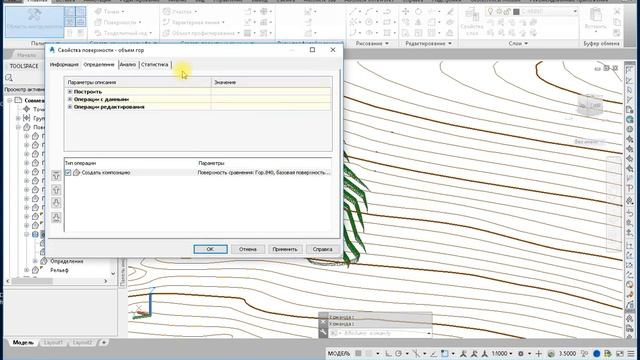Toggle object snap in the status bar
This screenshot has height=360, width=640.
(444, 353)
